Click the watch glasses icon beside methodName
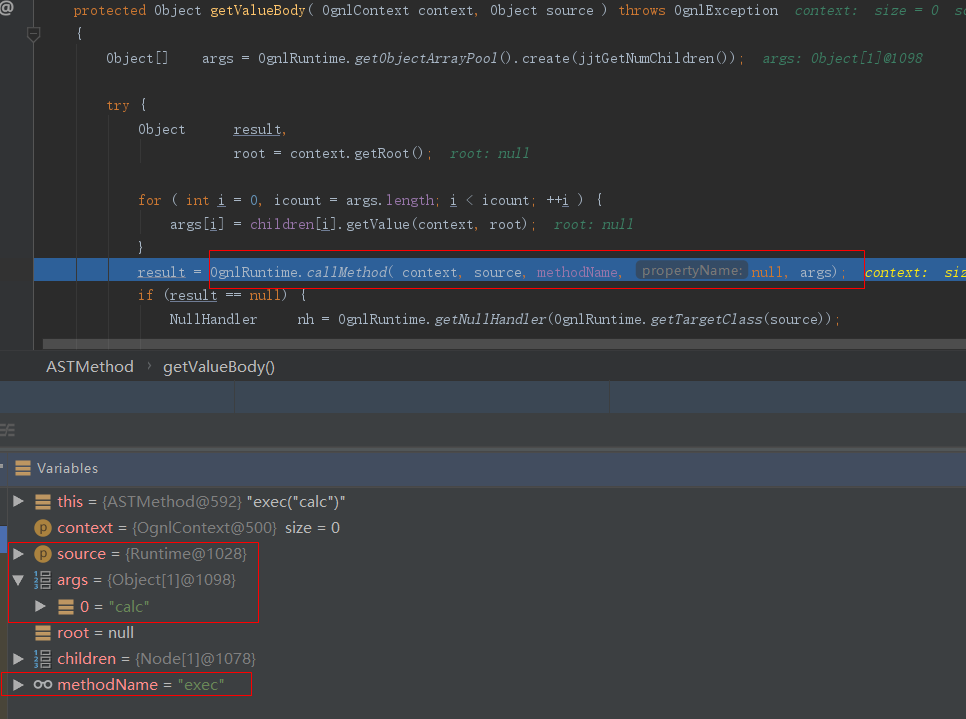Image resolution: width=966 pixels, height=719 pixels. click(x=43, y=685)
